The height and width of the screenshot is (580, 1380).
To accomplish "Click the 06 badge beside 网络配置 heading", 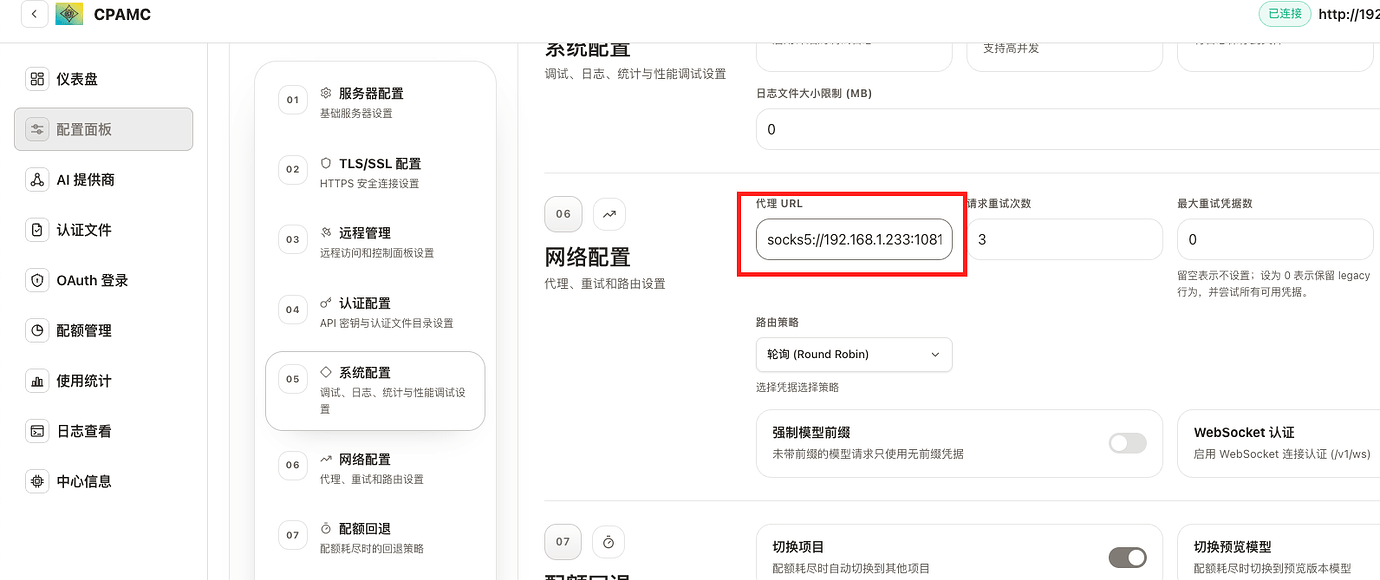I will tap(563, 214).
